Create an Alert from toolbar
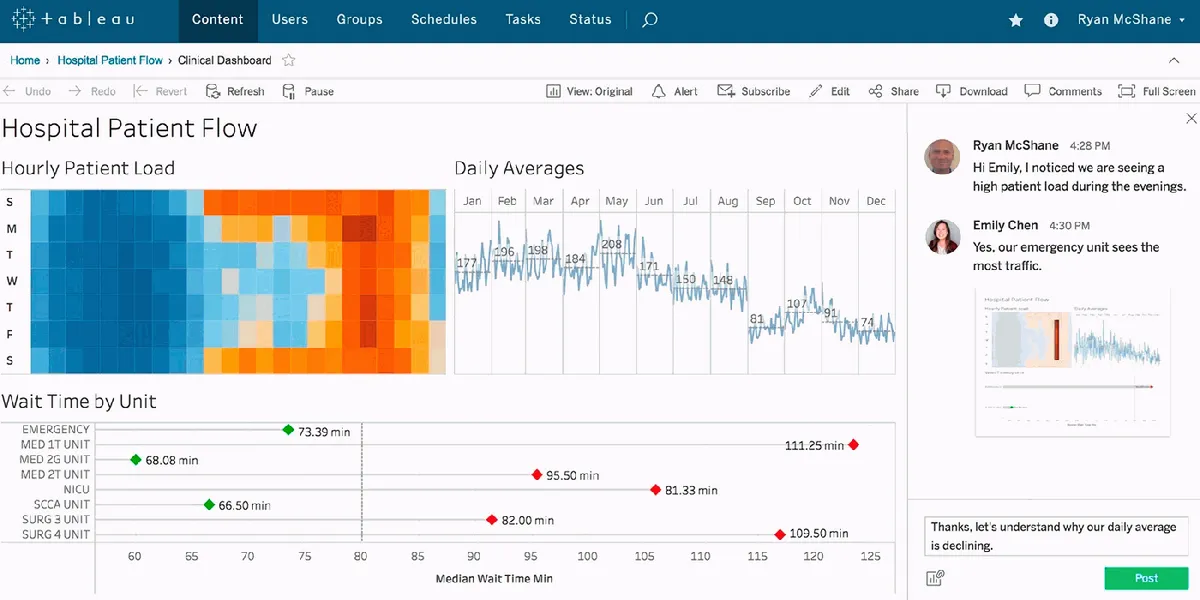 click(x=674, y=91)
